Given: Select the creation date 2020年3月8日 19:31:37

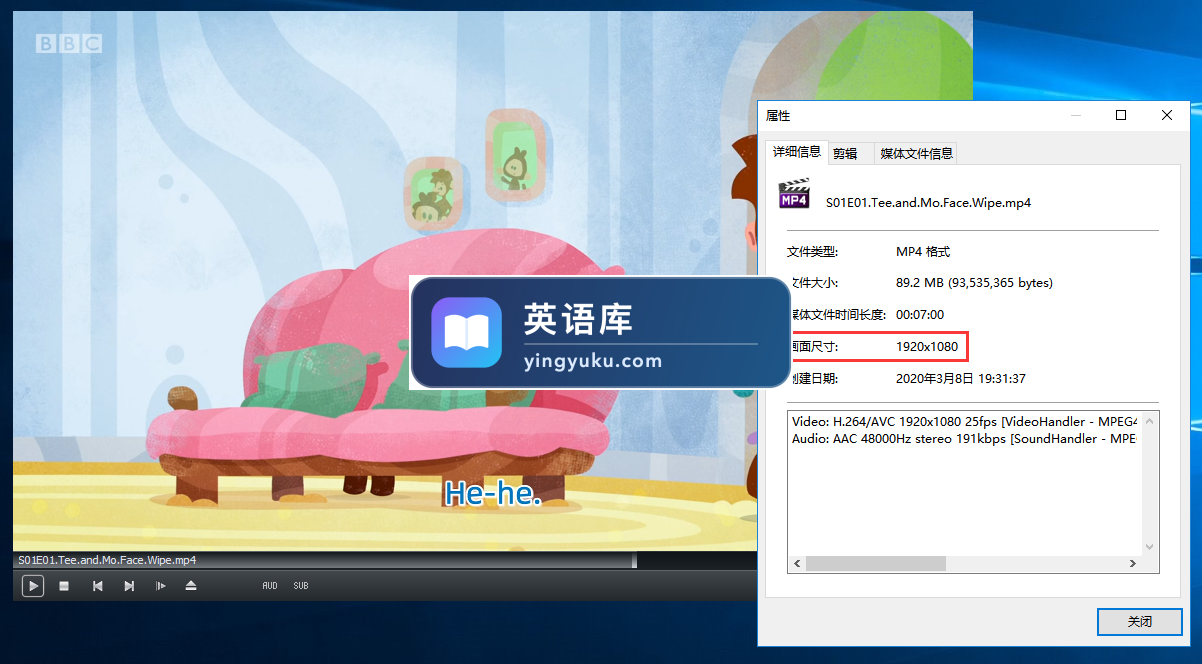Looking at the screenshot, I should point(961,379).
